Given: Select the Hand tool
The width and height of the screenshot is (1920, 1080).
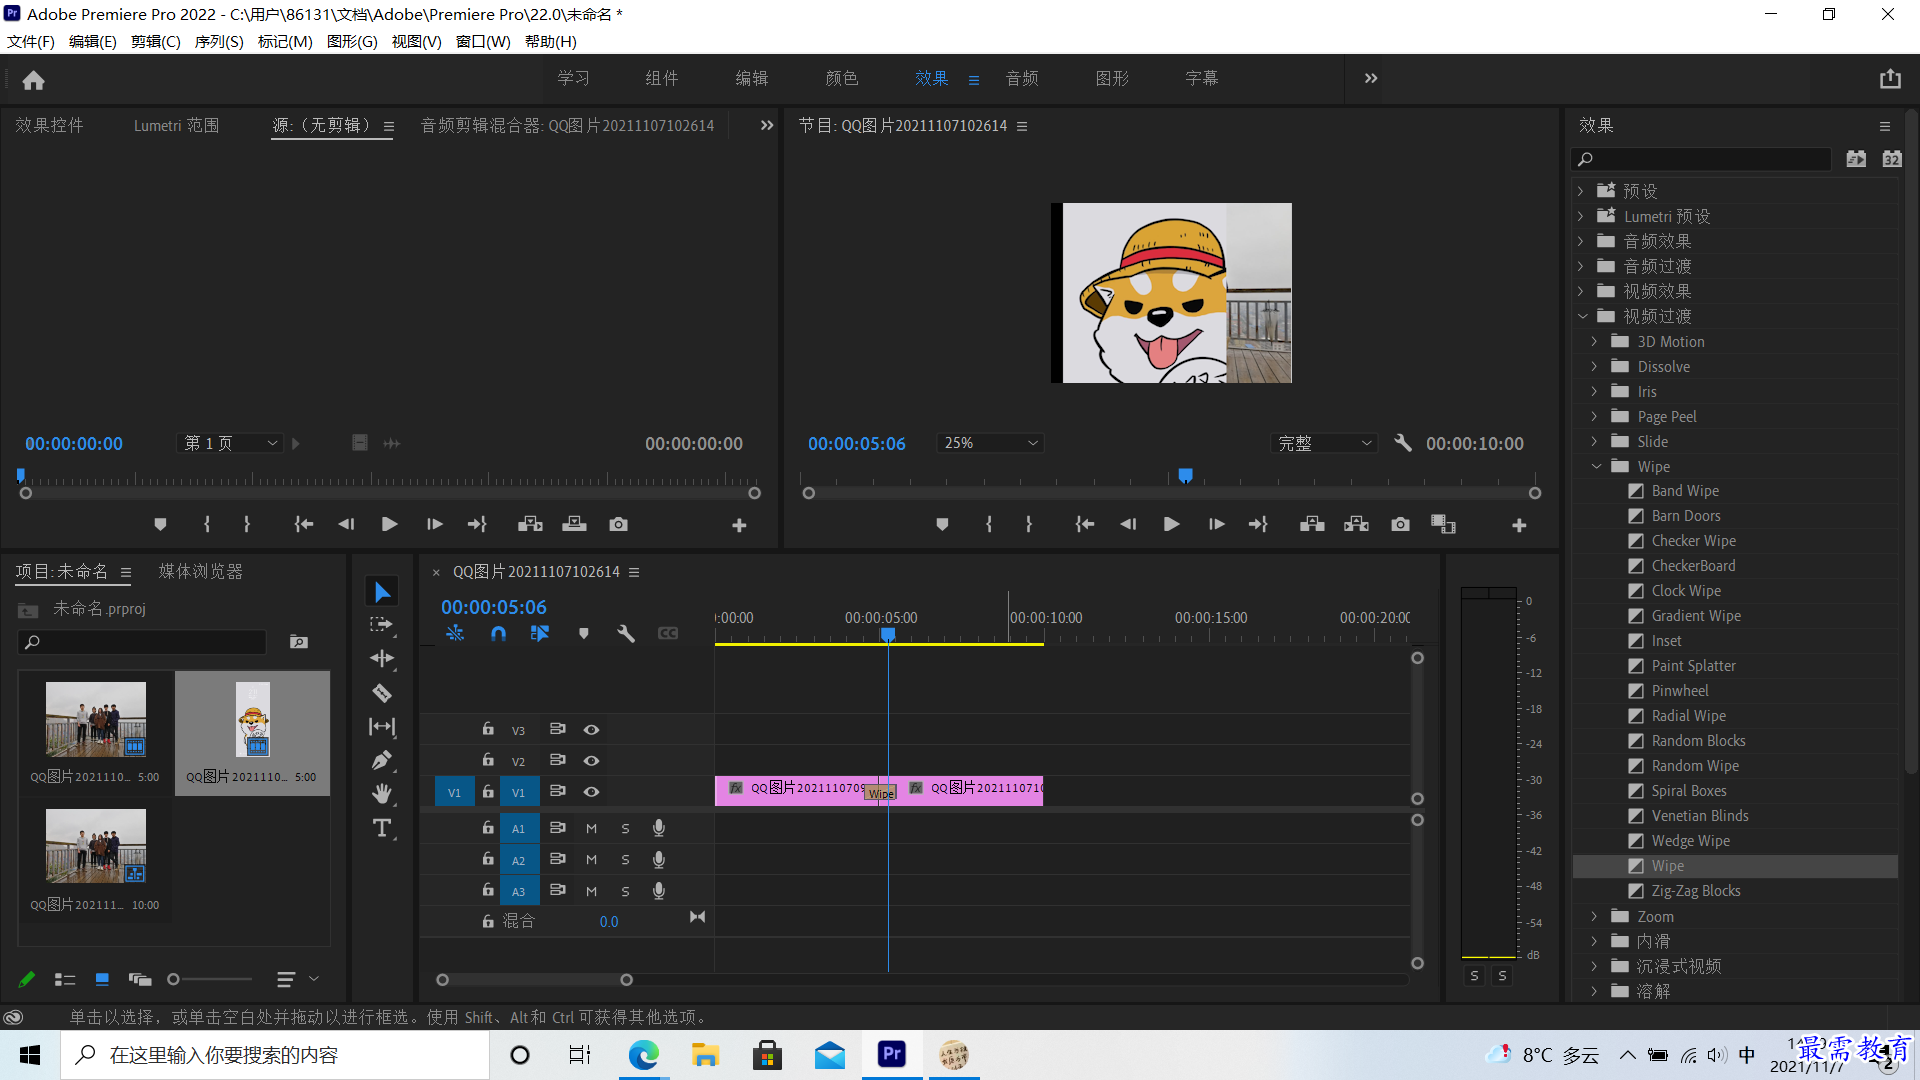Looking at the screenshot, I should (382, 794).
